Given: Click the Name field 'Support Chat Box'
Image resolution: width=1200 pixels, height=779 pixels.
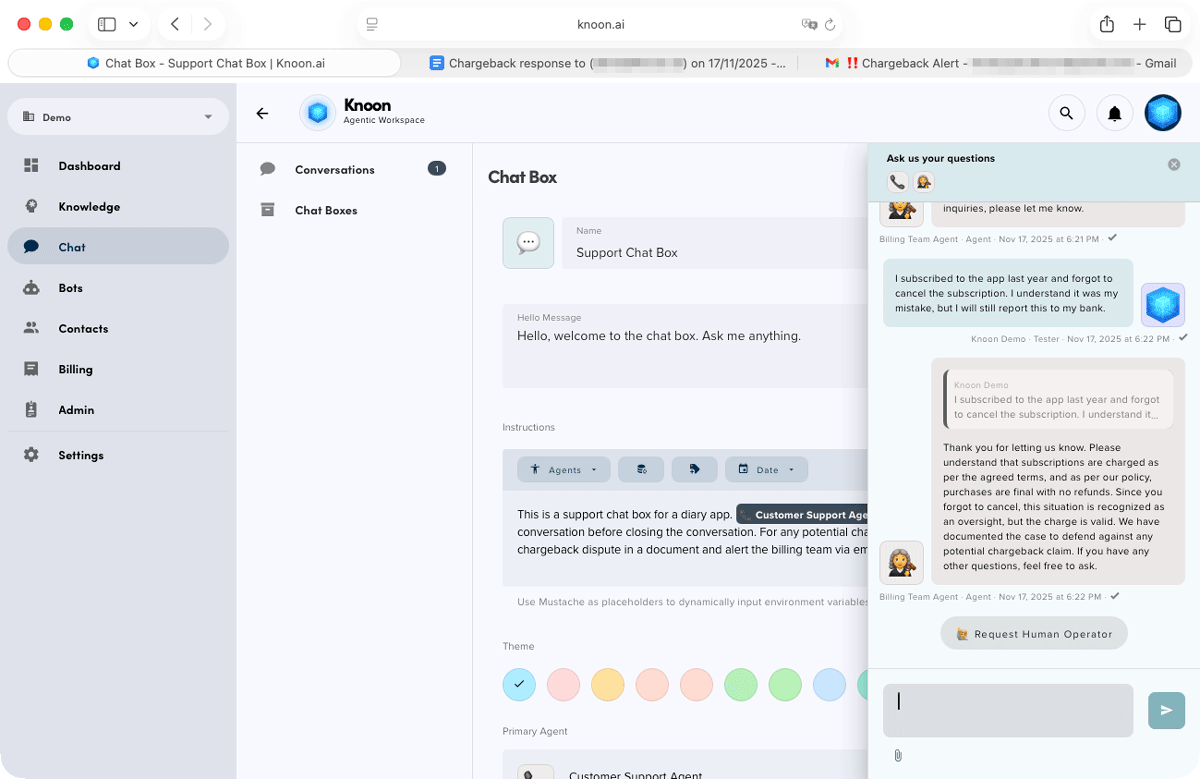Looking at the screenshot, I should [x=714, y=243].
